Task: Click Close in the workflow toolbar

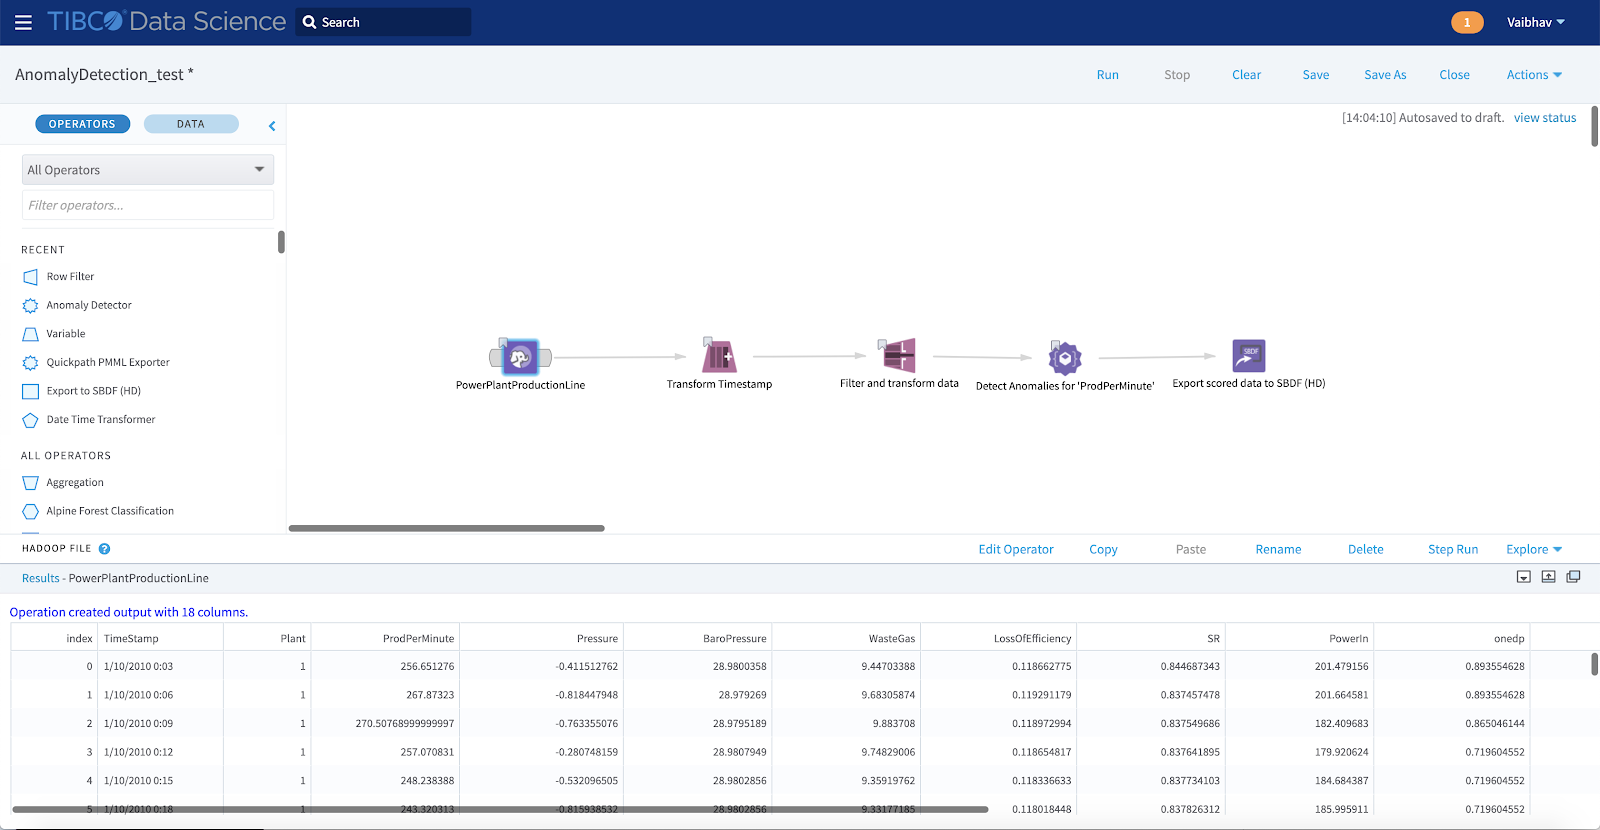Action: 1454,75
